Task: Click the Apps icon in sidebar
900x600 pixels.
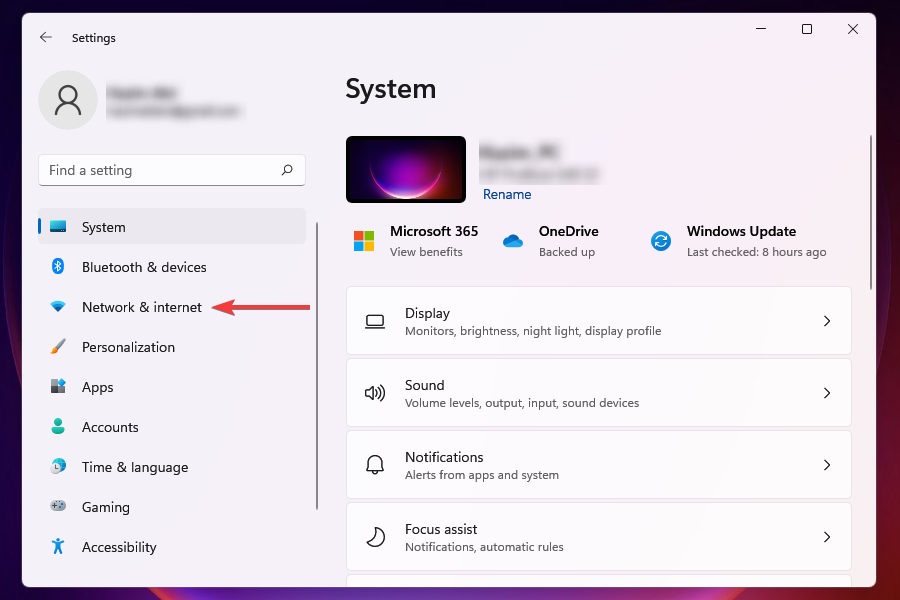Action: pos(59,387)
